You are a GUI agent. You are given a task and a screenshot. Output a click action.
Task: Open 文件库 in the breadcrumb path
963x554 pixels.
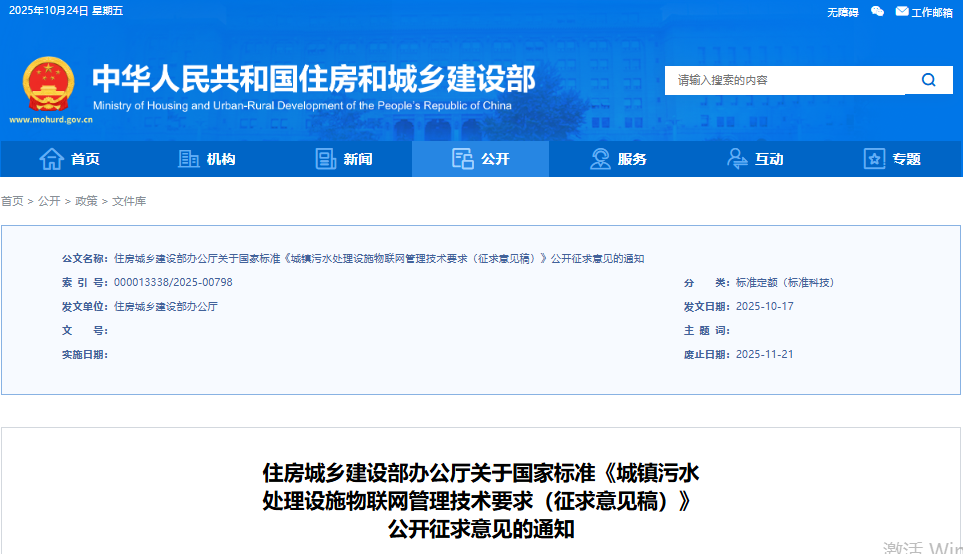coord(129,201)
